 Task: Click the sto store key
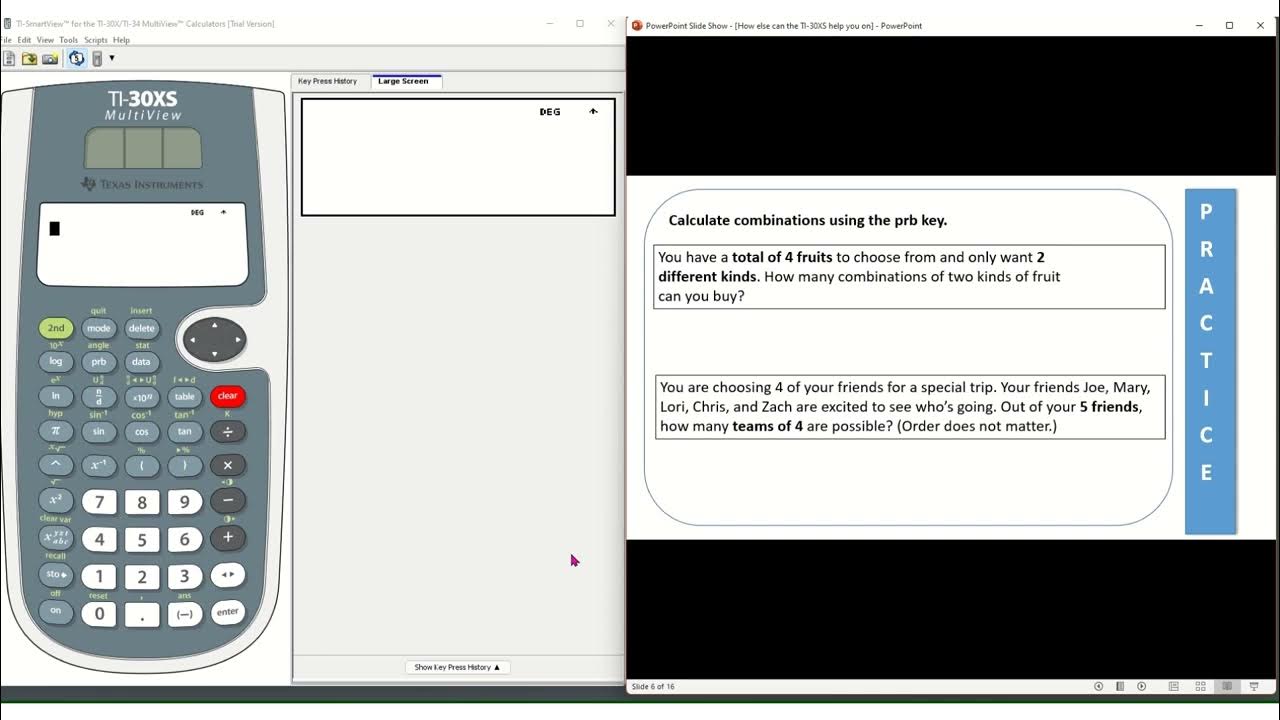point(56,575)
